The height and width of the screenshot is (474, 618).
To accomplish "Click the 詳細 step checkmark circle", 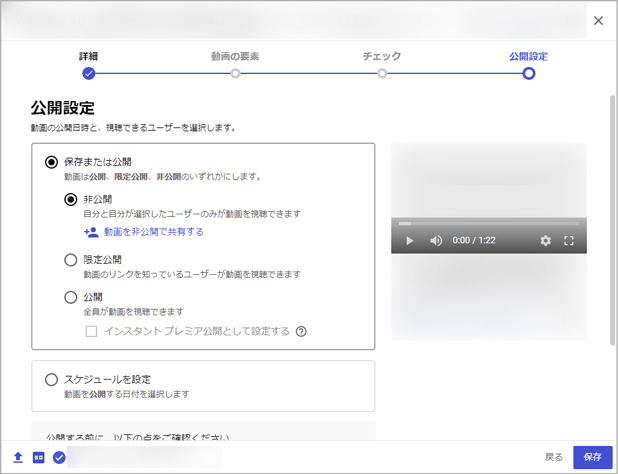I will [x=89, y=73].
